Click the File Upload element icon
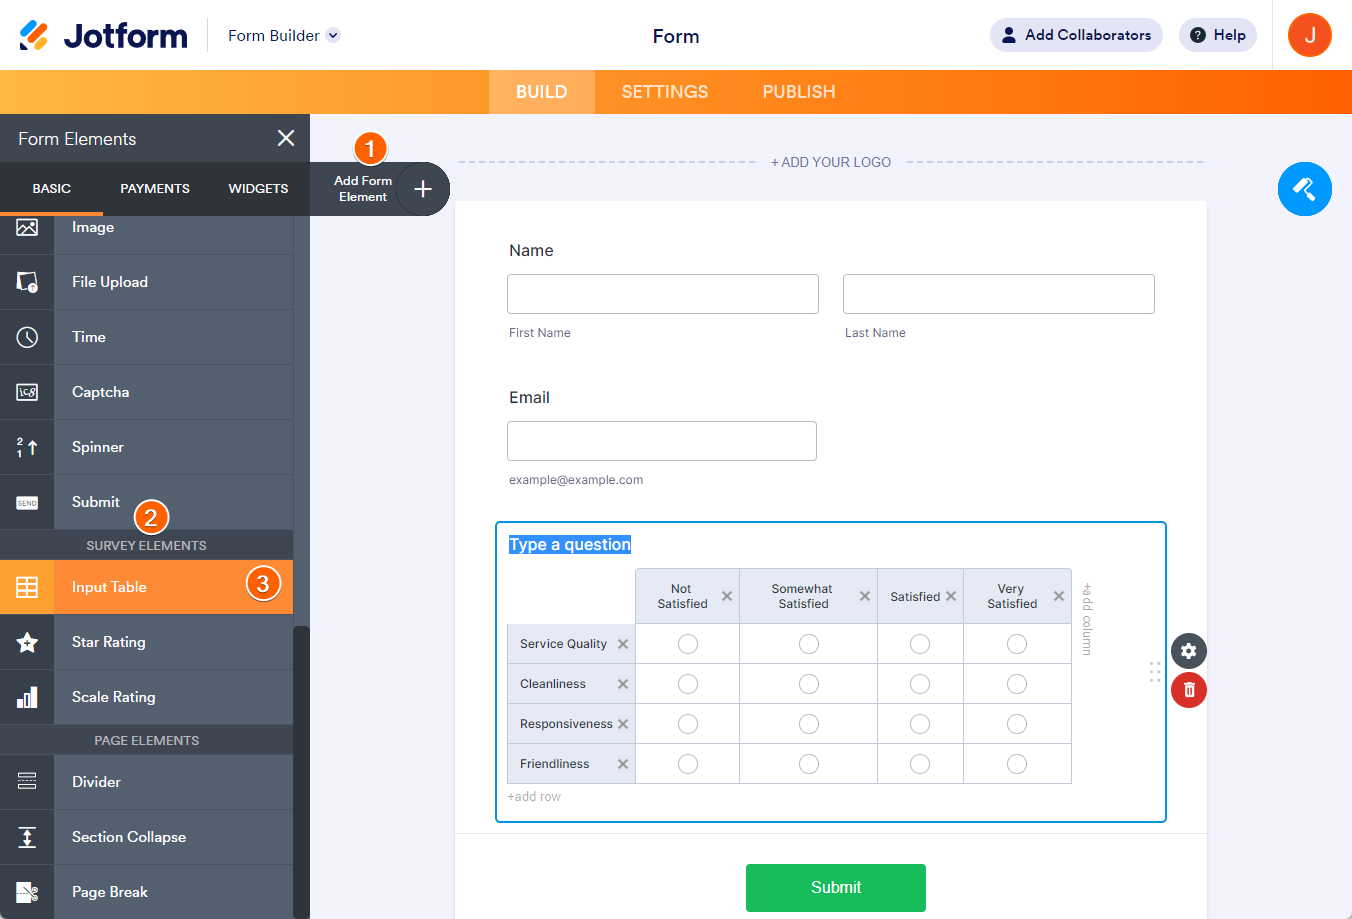1352x919 pixels. point(27,282)
